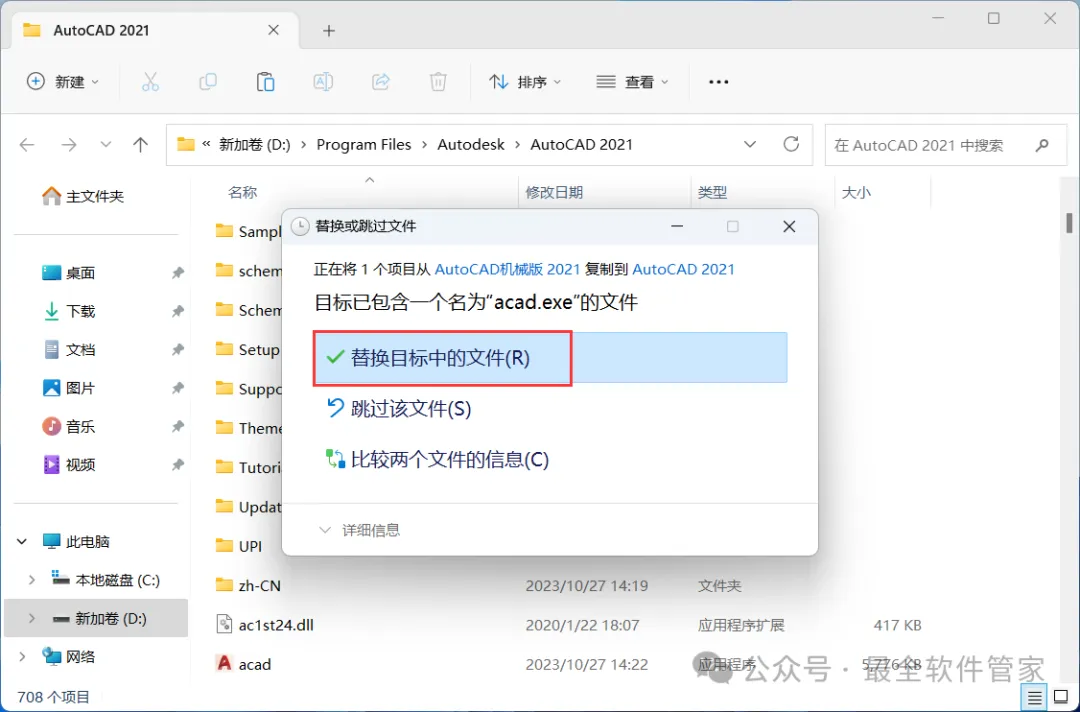Click the Back navigation arrow
Screen dimensions: 1080x712
click(x=27, y=145)
